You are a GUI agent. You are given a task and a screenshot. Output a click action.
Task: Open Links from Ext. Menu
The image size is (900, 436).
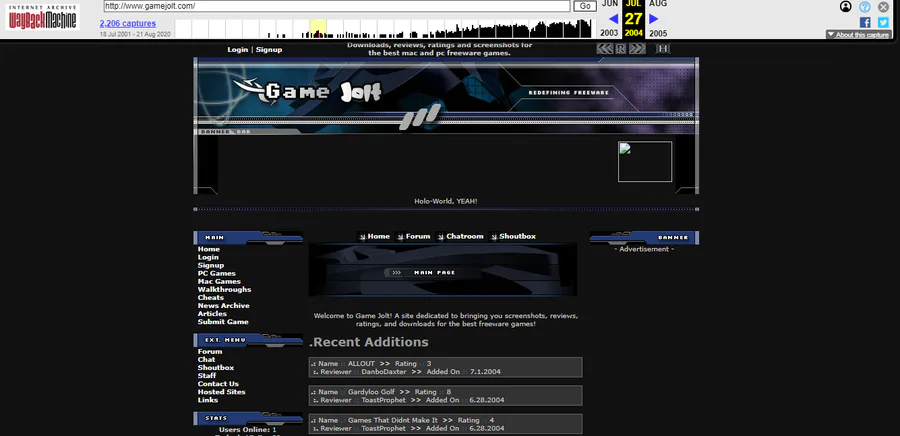[x=208, y=400]
